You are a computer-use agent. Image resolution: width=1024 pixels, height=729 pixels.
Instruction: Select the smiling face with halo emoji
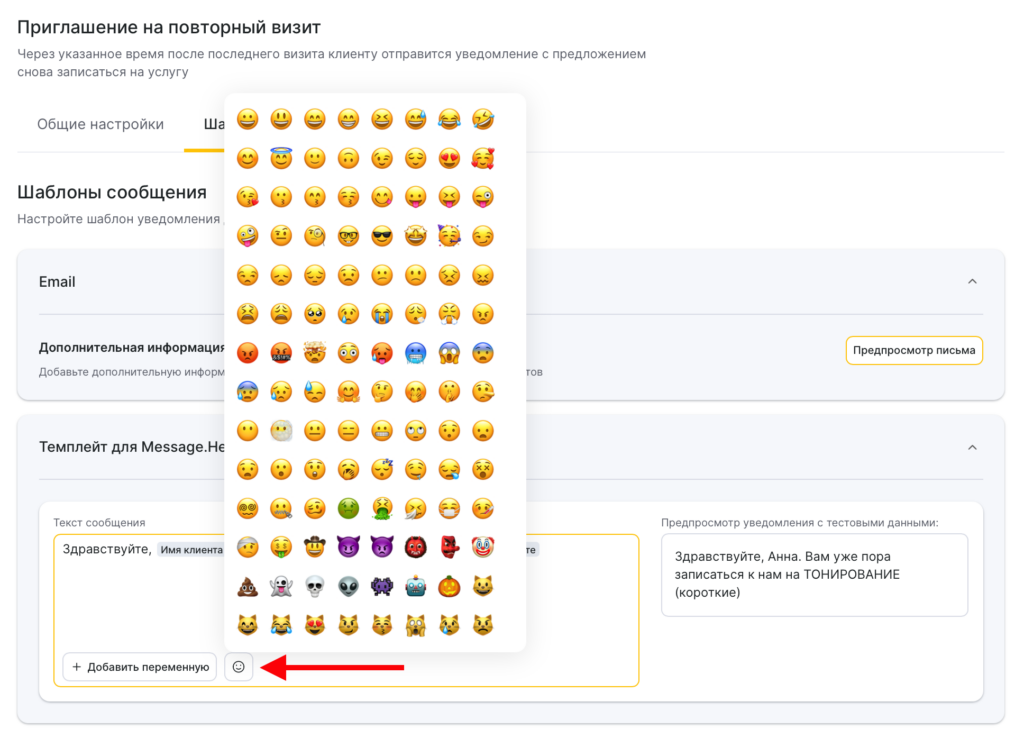[x=281, y=159]
